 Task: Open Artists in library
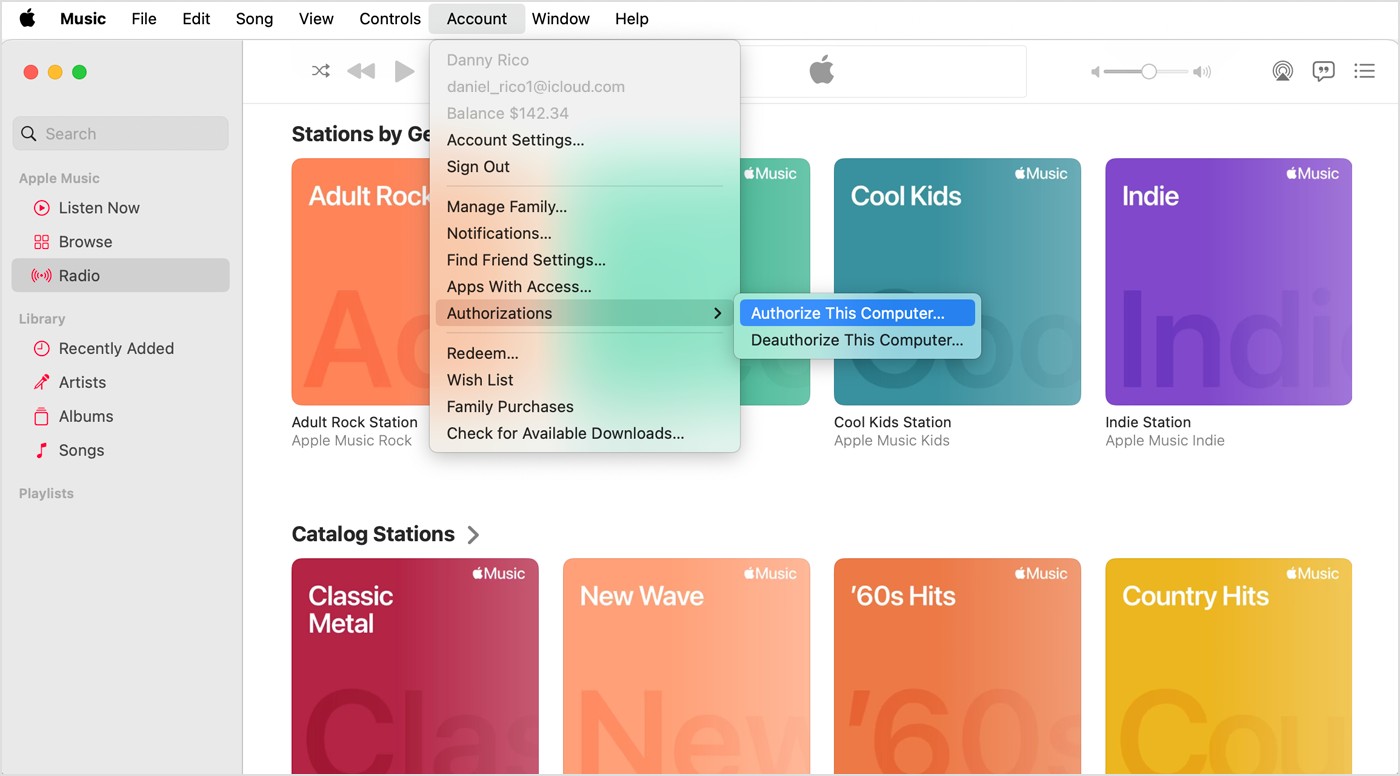(120, 382)
